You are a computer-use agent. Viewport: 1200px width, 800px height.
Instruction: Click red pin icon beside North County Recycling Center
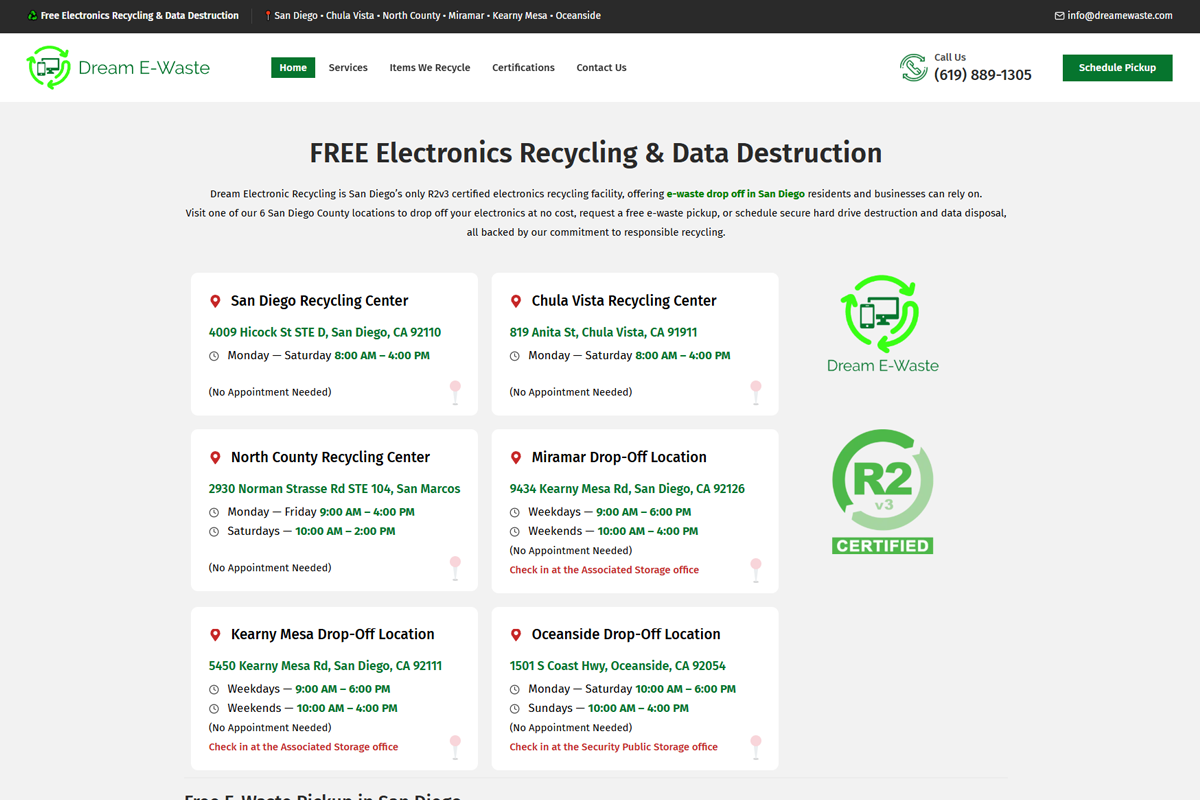coord(215,457)
